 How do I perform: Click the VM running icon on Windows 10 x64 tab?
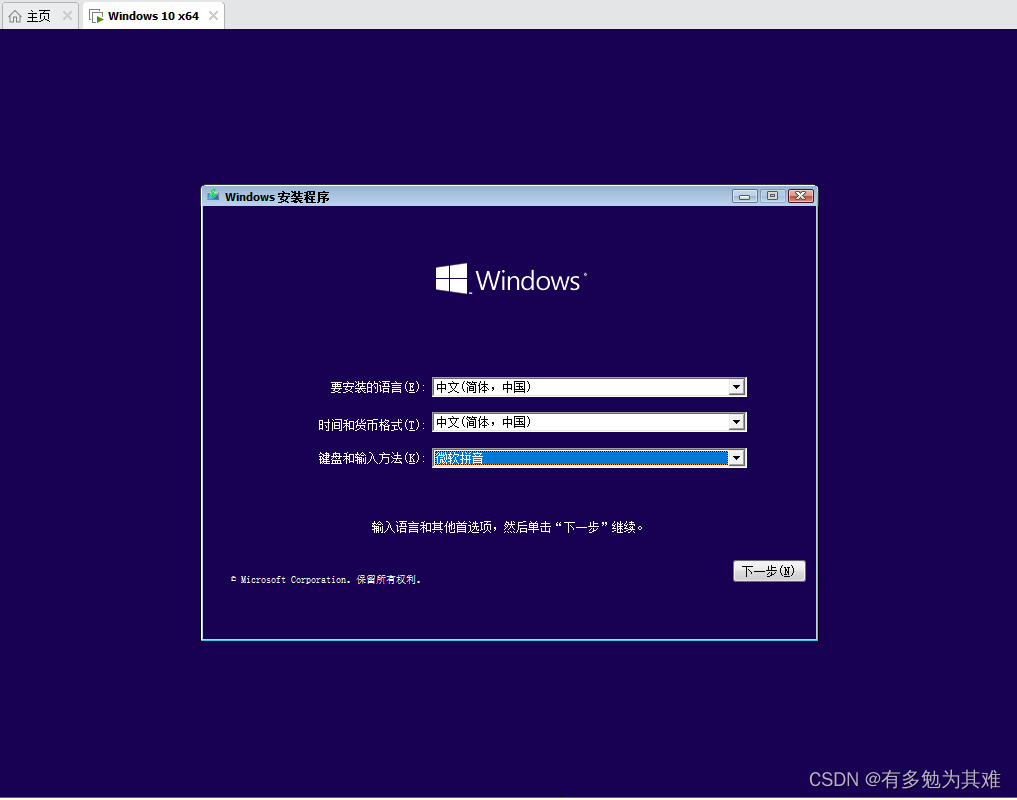click(x=96, y=16)
